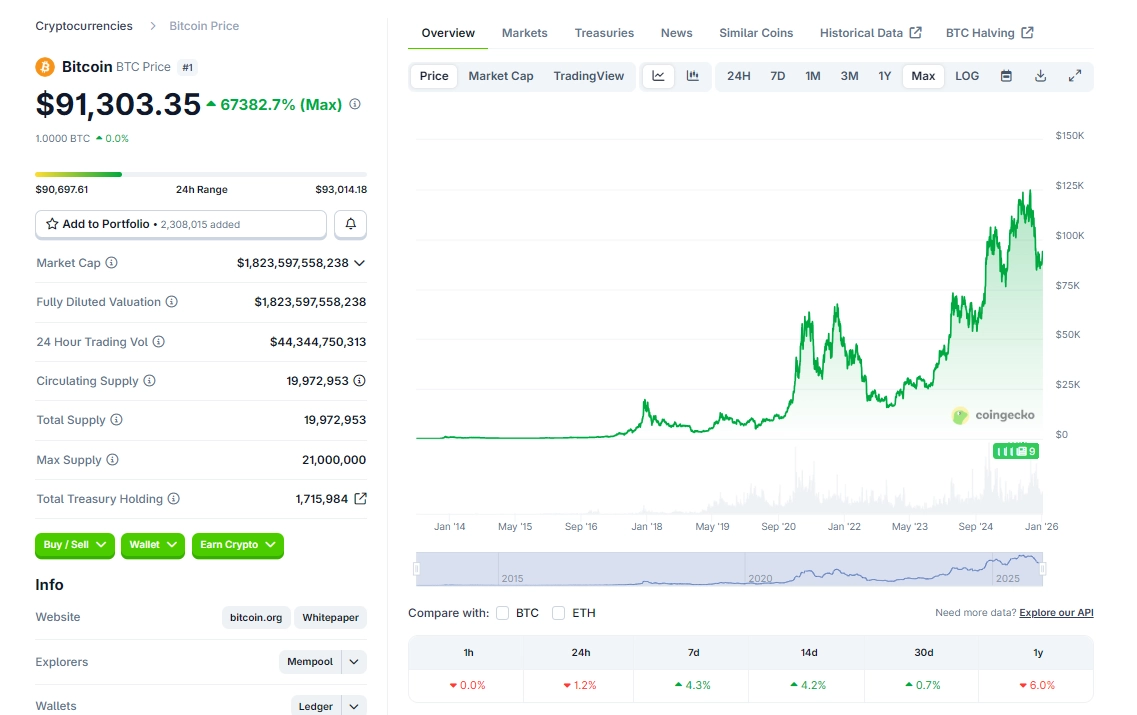Toggle LOG scale on the chart
This screenshot has width=1137, height=715.
[x=966, y=76]
